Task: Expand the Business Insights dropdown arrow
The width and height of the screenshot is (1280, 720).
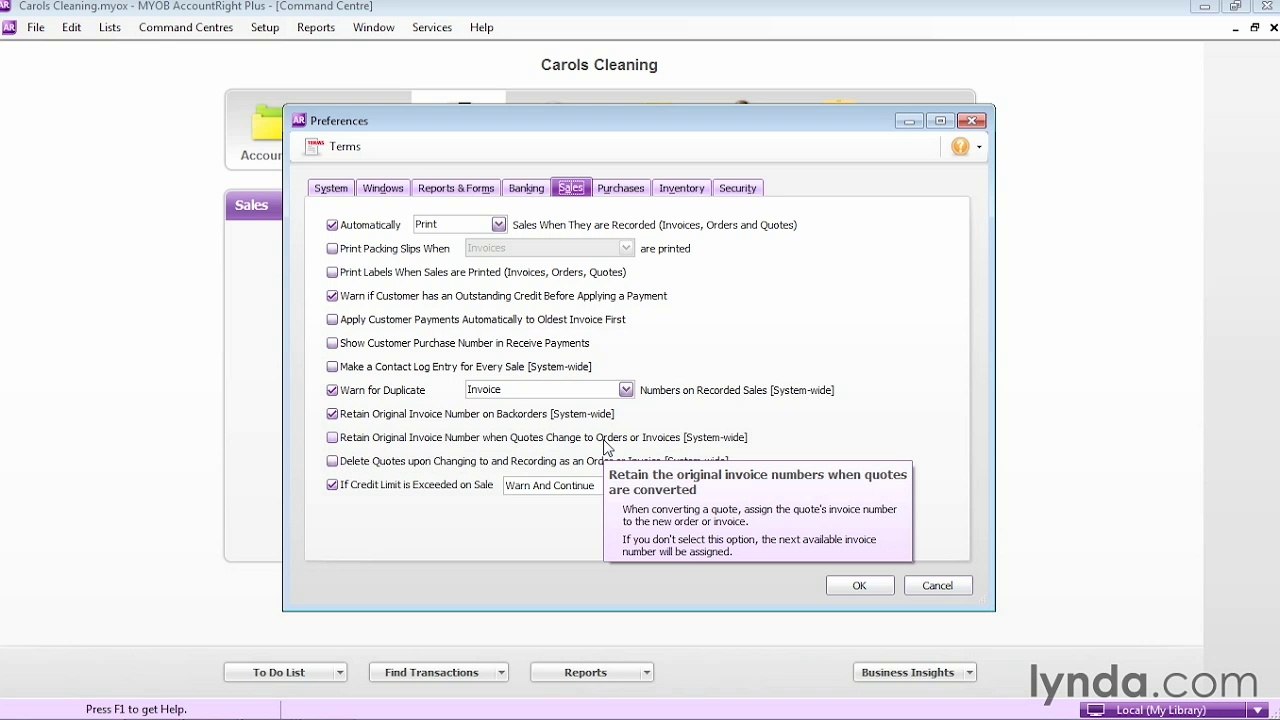Action: tap(969, 673)
